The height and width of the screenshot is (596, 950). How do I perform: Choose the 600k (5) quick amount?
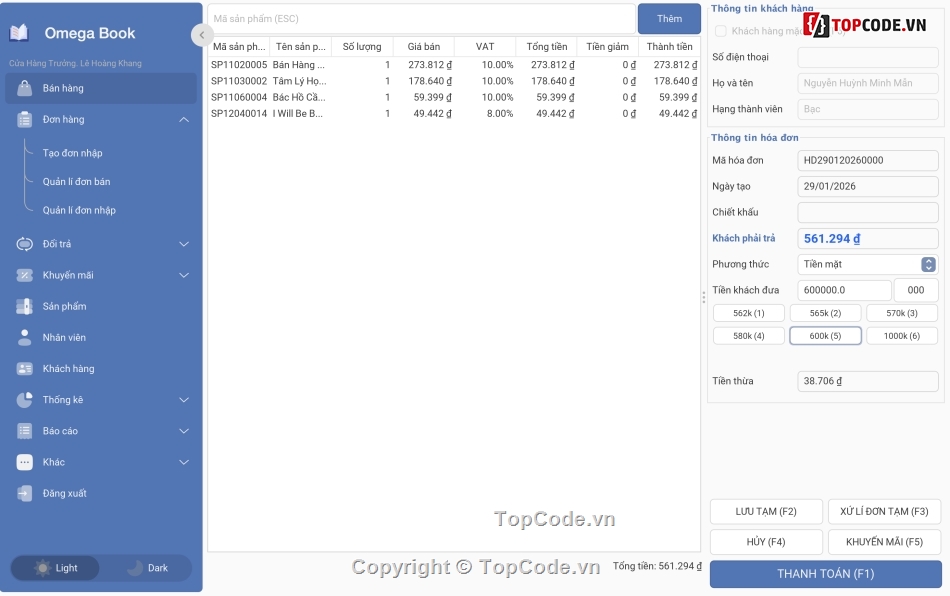[825, 336]
